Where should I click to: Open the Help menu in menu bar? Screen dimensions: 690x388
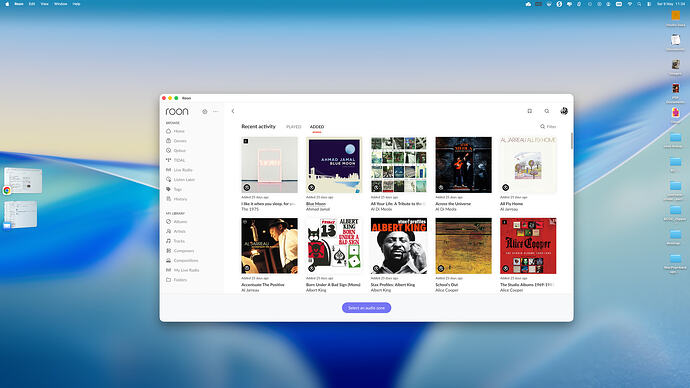(76, 4)
